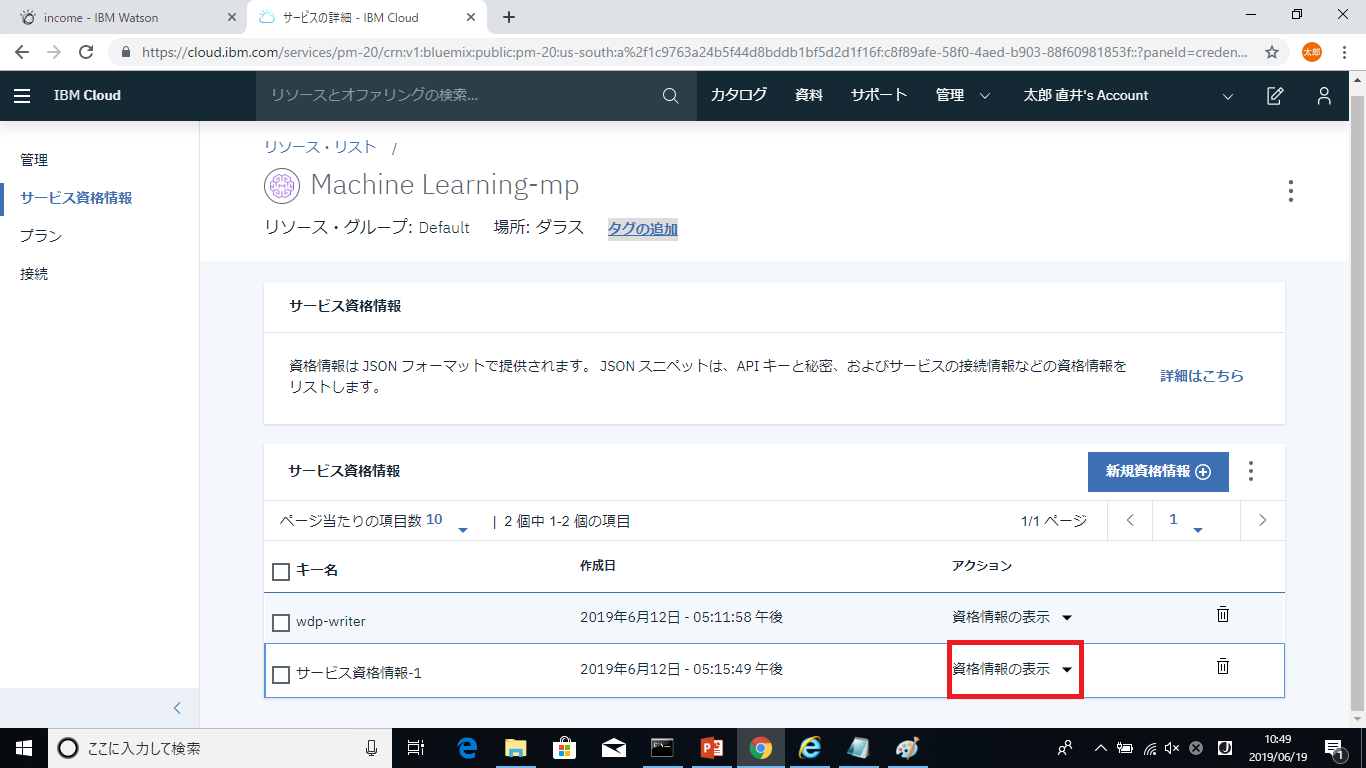The height and width of the screenshot is (768, 1366).
Task: Collapse the left sidebar with chevron
Action: click(177, 708)
